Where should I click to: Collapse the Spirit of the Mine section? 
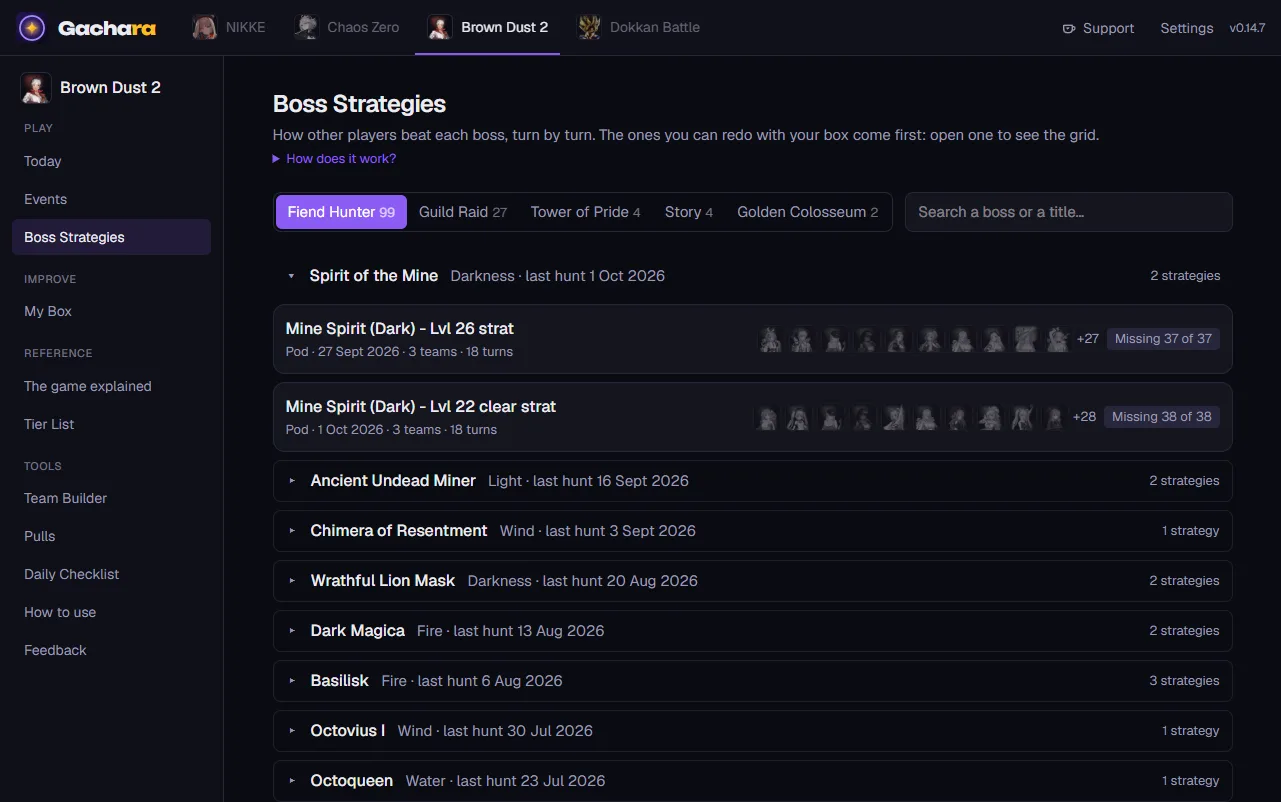pos(752,276)
